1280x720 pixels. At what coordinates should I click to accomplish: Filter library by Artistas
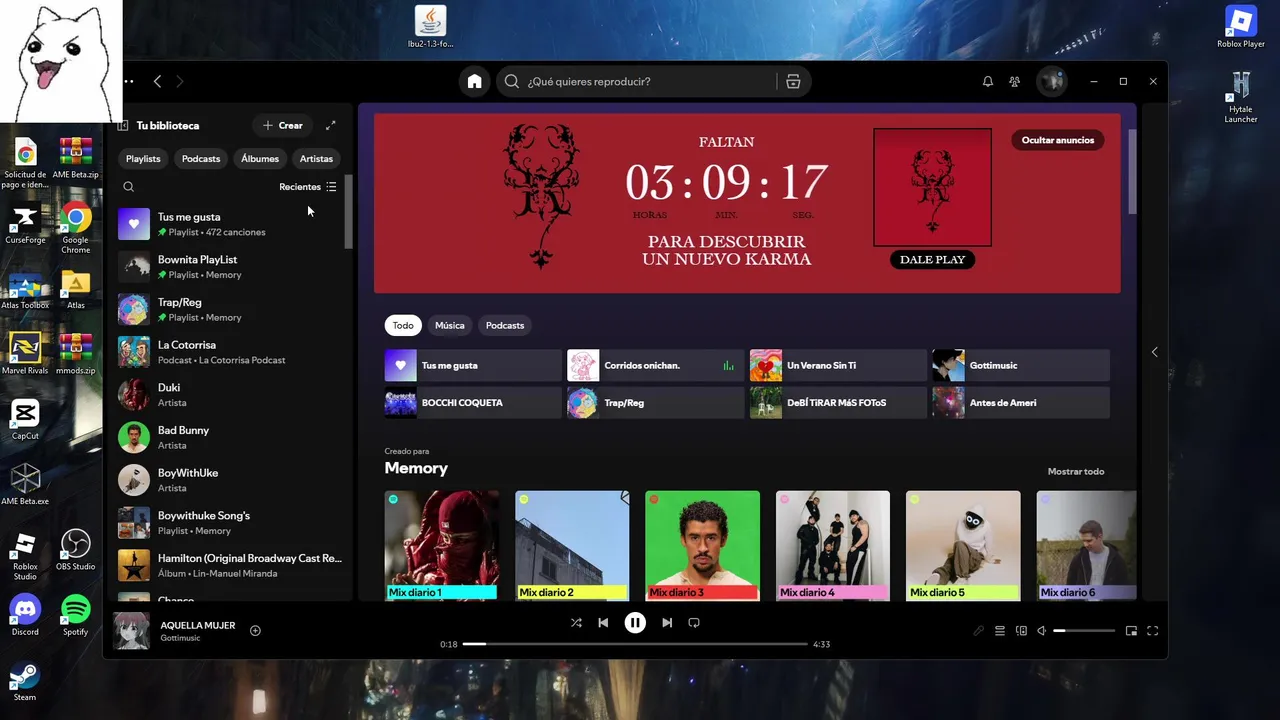pos(316,159)
